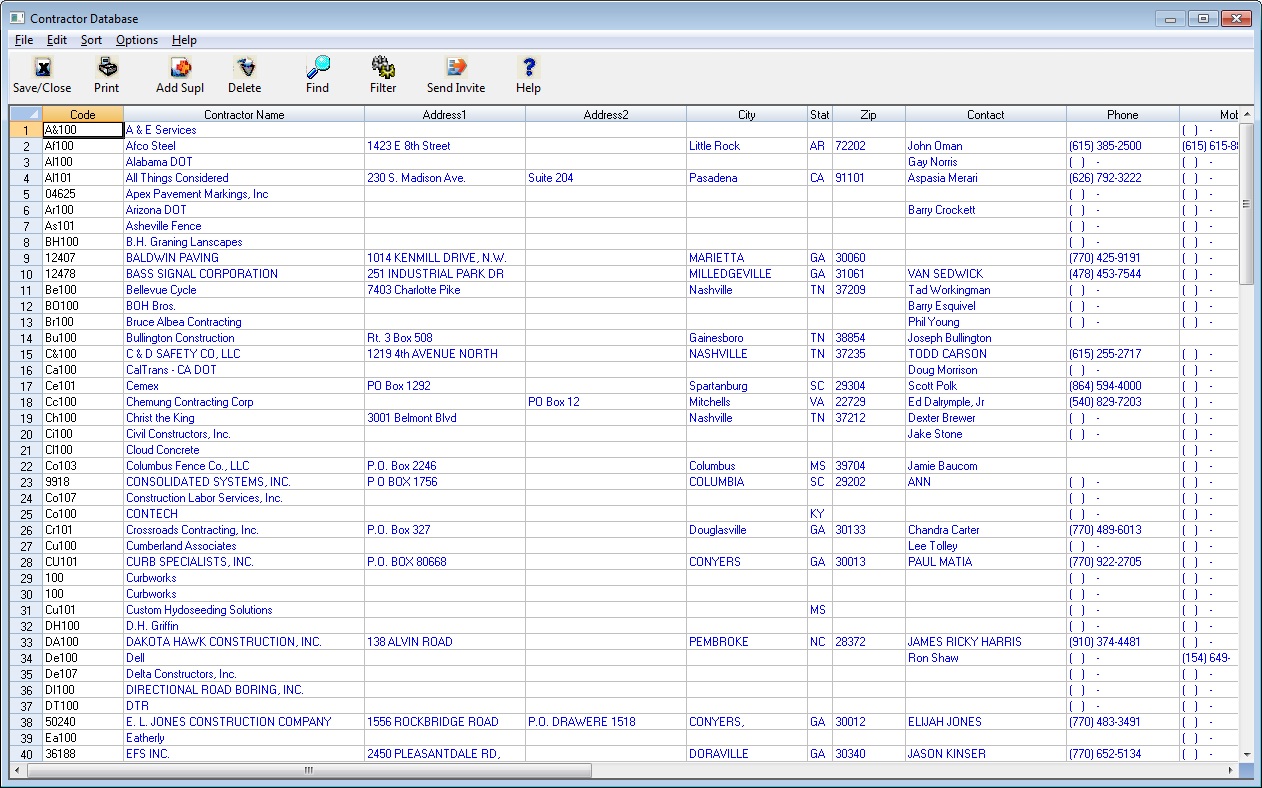The width and height of the screenshot is (1262, 788).
Task: Click the vertical scrollbar thumb
Action: (x=1246, y=203)
